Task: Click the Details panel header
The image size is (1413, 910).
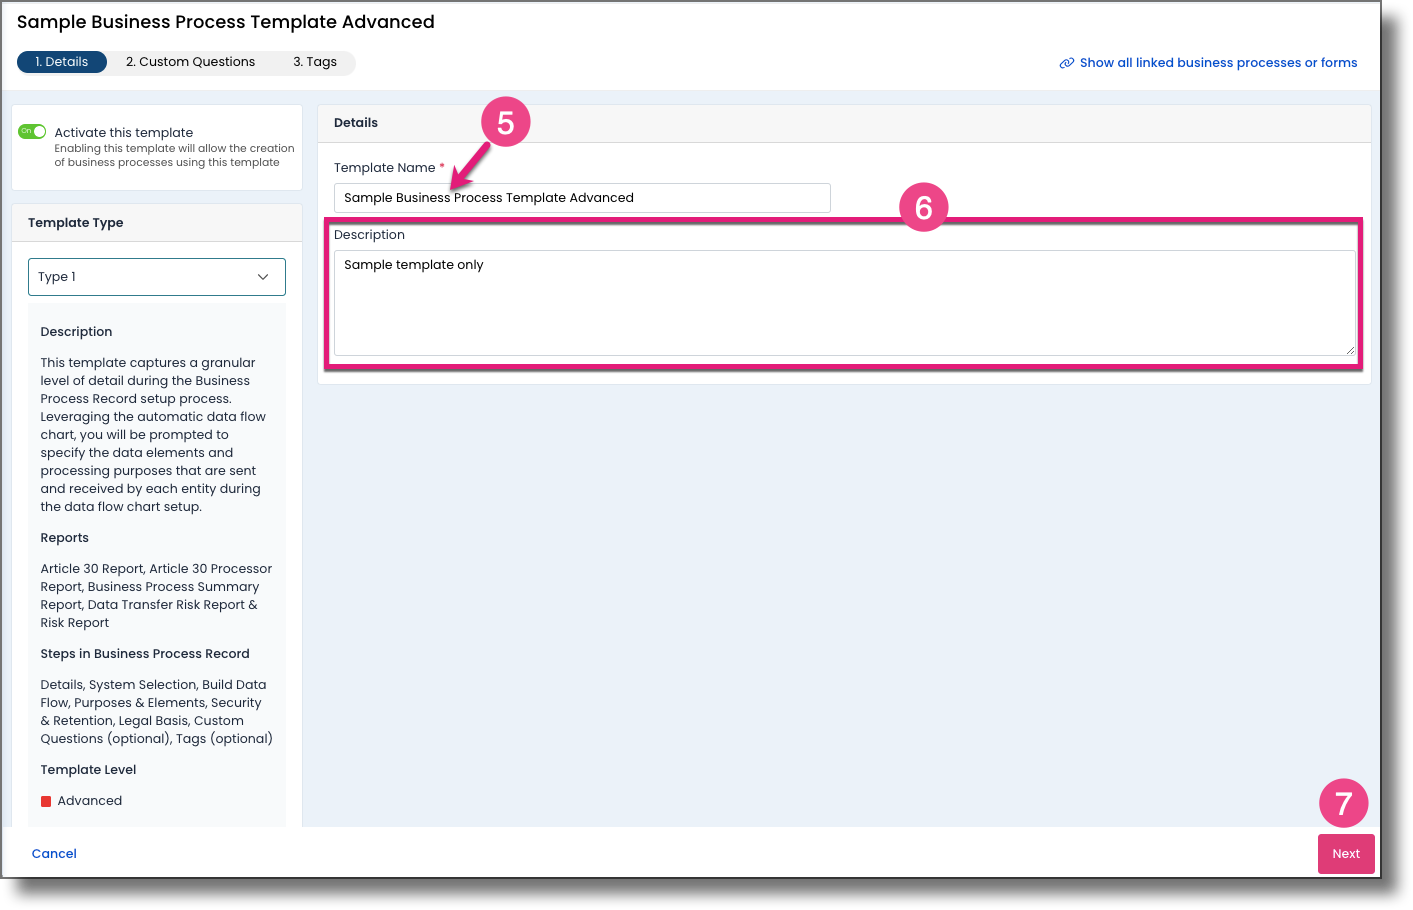Action: pyautogui.click(x=844, y=123)
